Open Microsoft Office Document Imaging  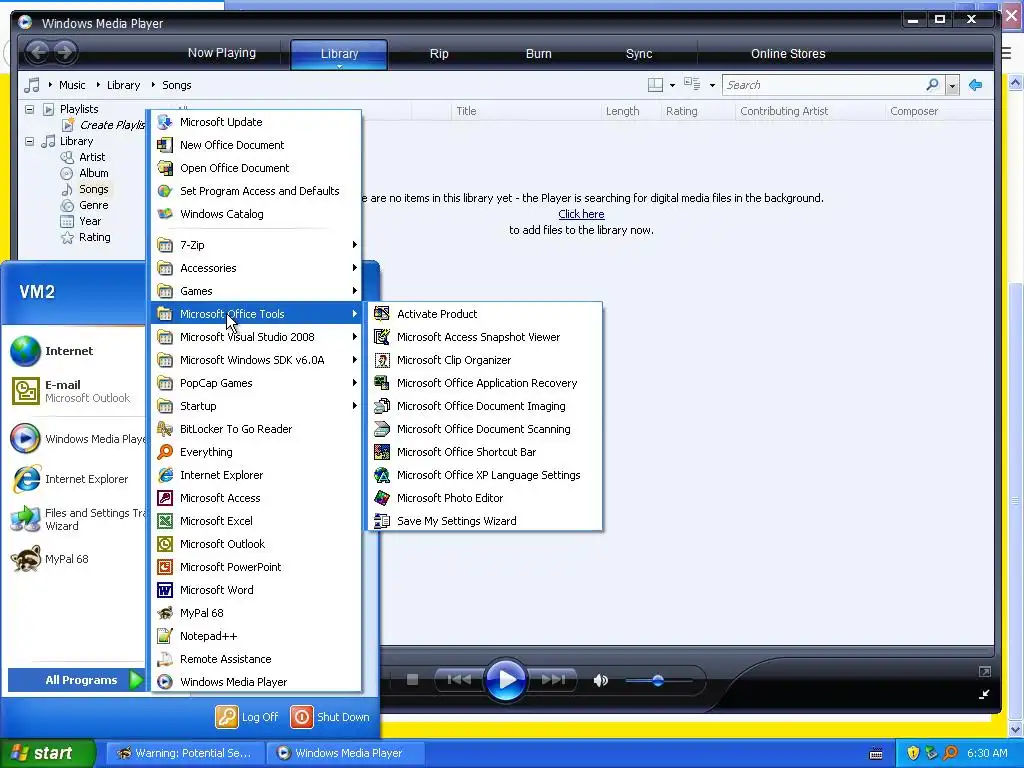pyautogui.click(x=485, y=406)
